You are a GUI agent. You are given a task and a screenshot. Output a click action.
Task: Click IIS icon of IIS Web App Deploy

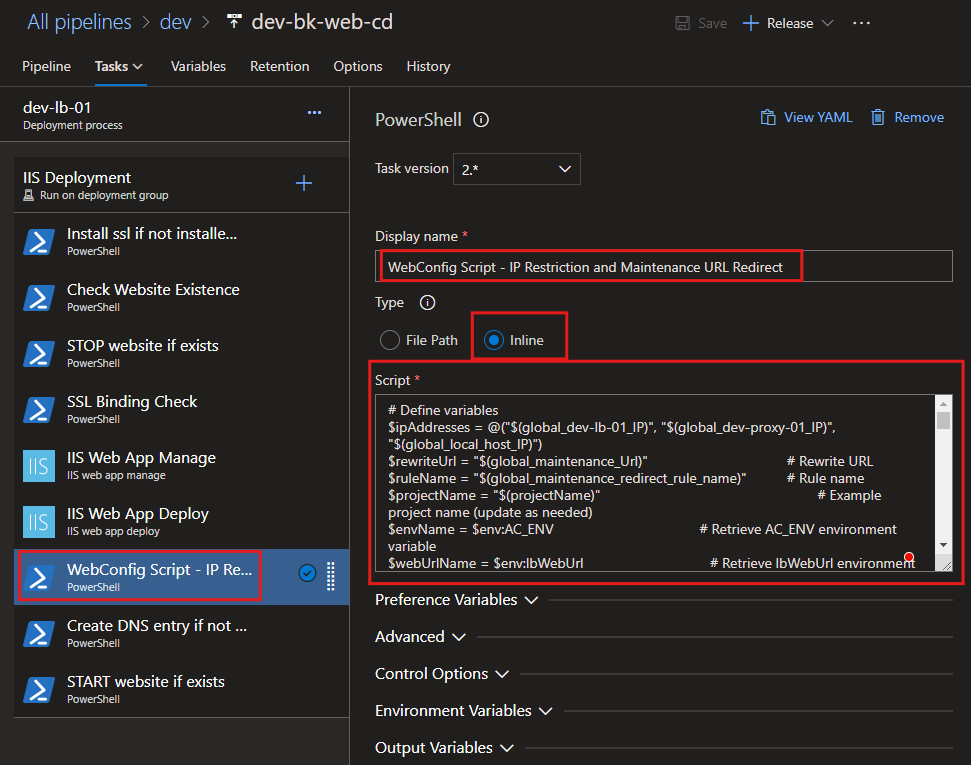[x=38, y=522]
